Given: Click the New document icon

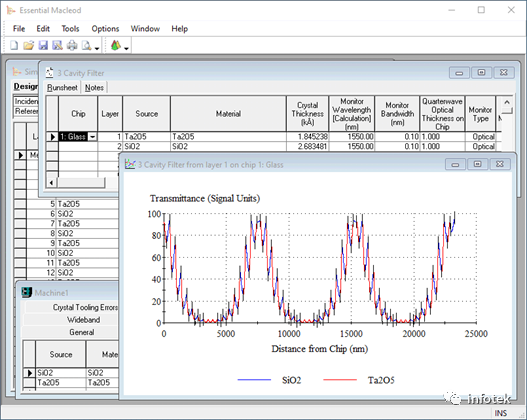Looking at the screenshot, I should tap(14, 45).
